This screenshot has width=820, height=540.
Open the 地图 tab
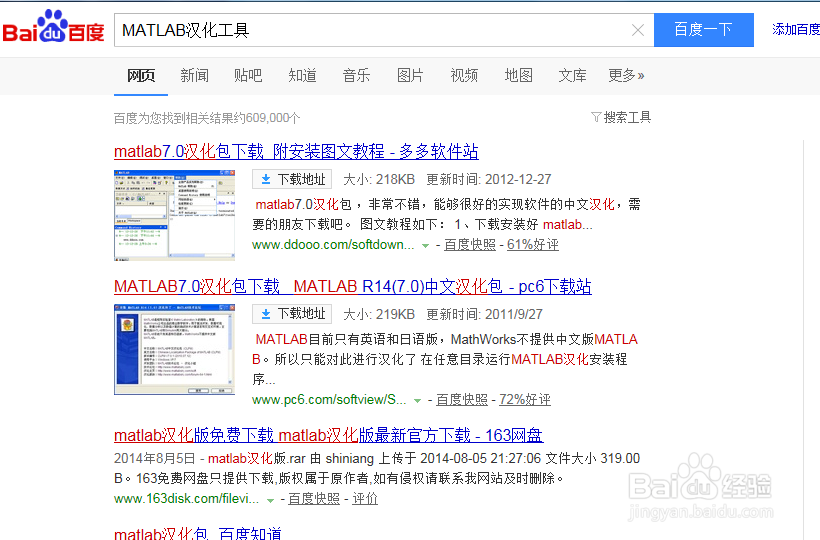518,76
